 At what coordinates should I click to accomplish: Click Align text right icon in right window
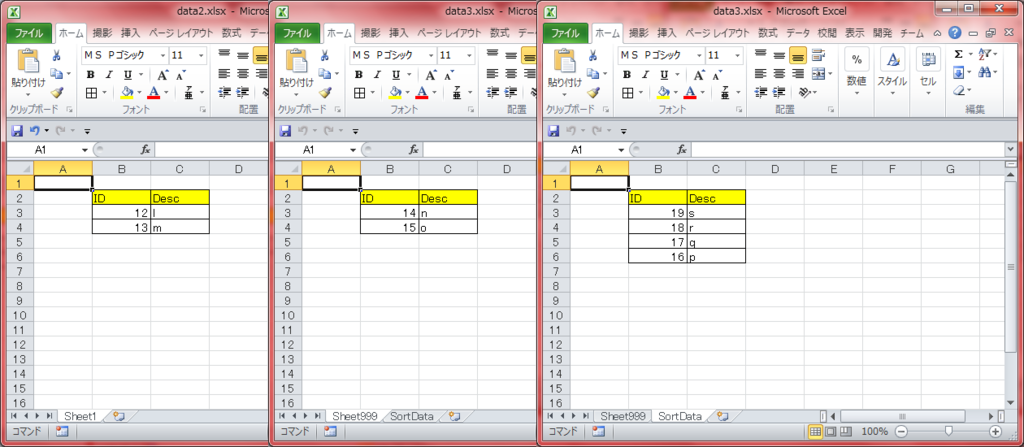tap(798, 74)
